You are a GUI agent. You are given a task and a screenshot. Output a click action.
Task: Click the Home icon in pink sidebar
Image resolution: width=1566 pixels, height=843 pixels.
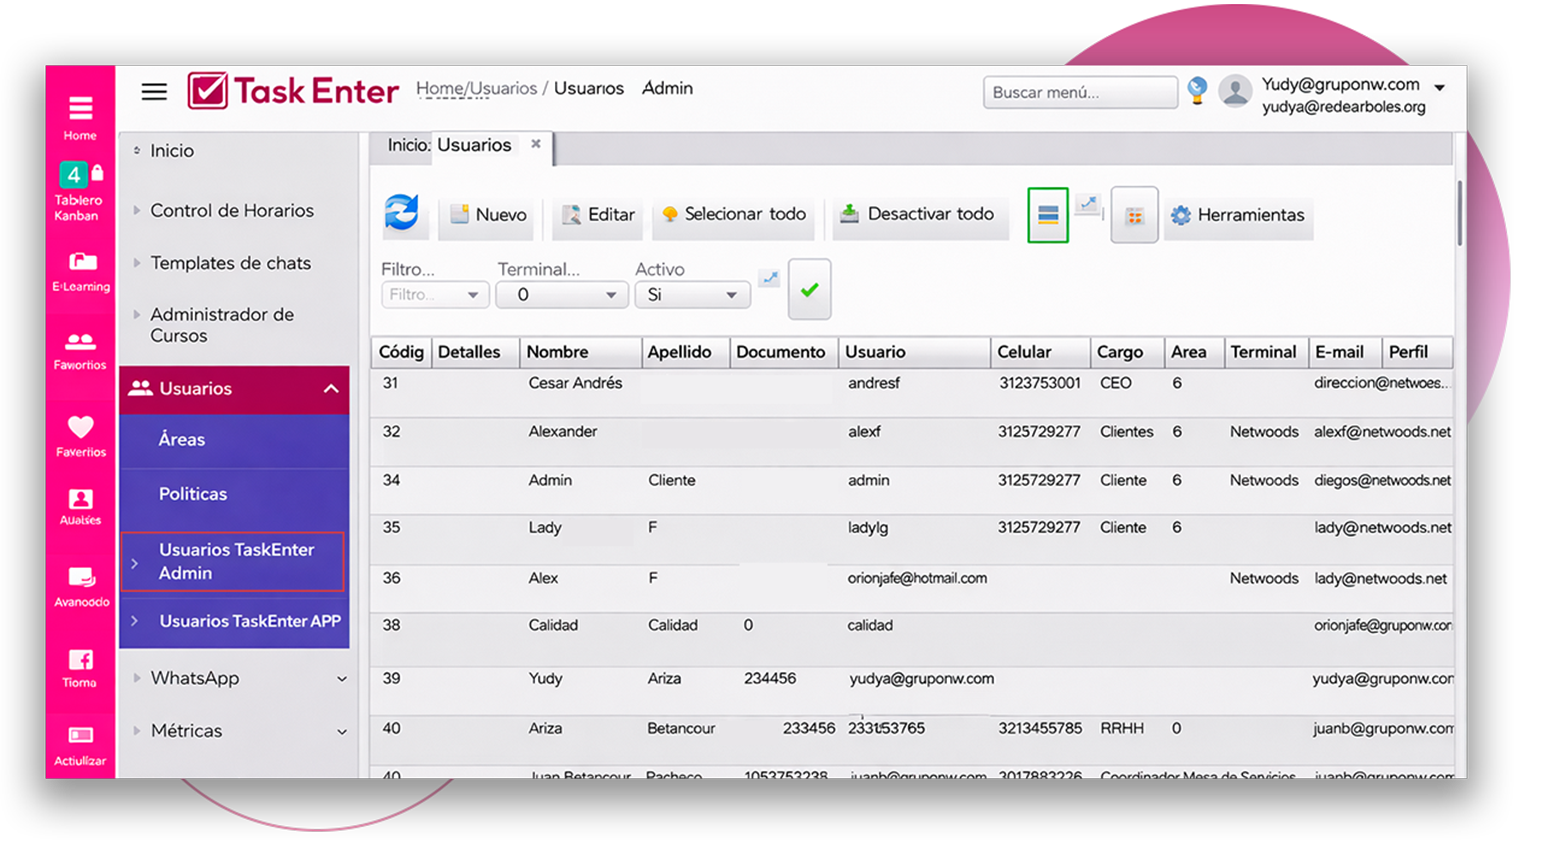(x=80, y=117)
